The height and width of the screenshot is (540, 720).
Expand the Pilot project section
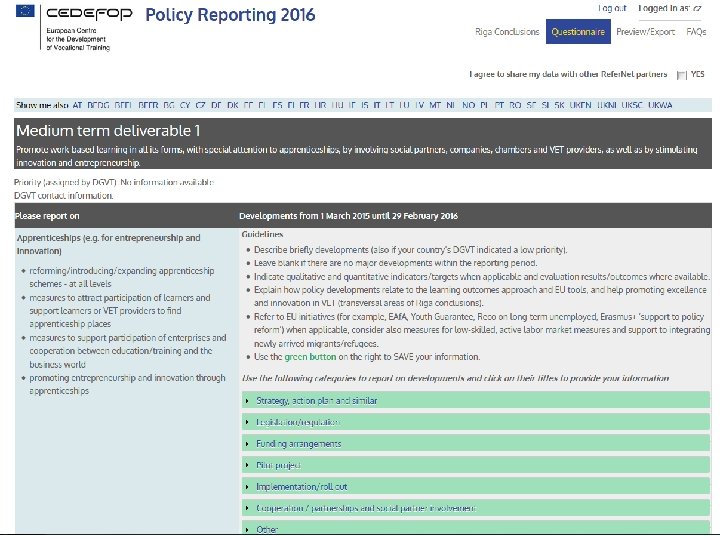coord(476,465)
